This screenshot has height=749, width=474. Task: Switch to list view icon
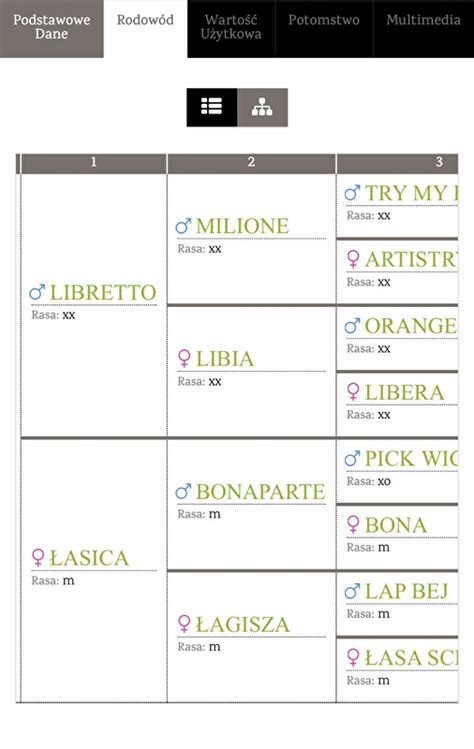click(x=212, y=107)
